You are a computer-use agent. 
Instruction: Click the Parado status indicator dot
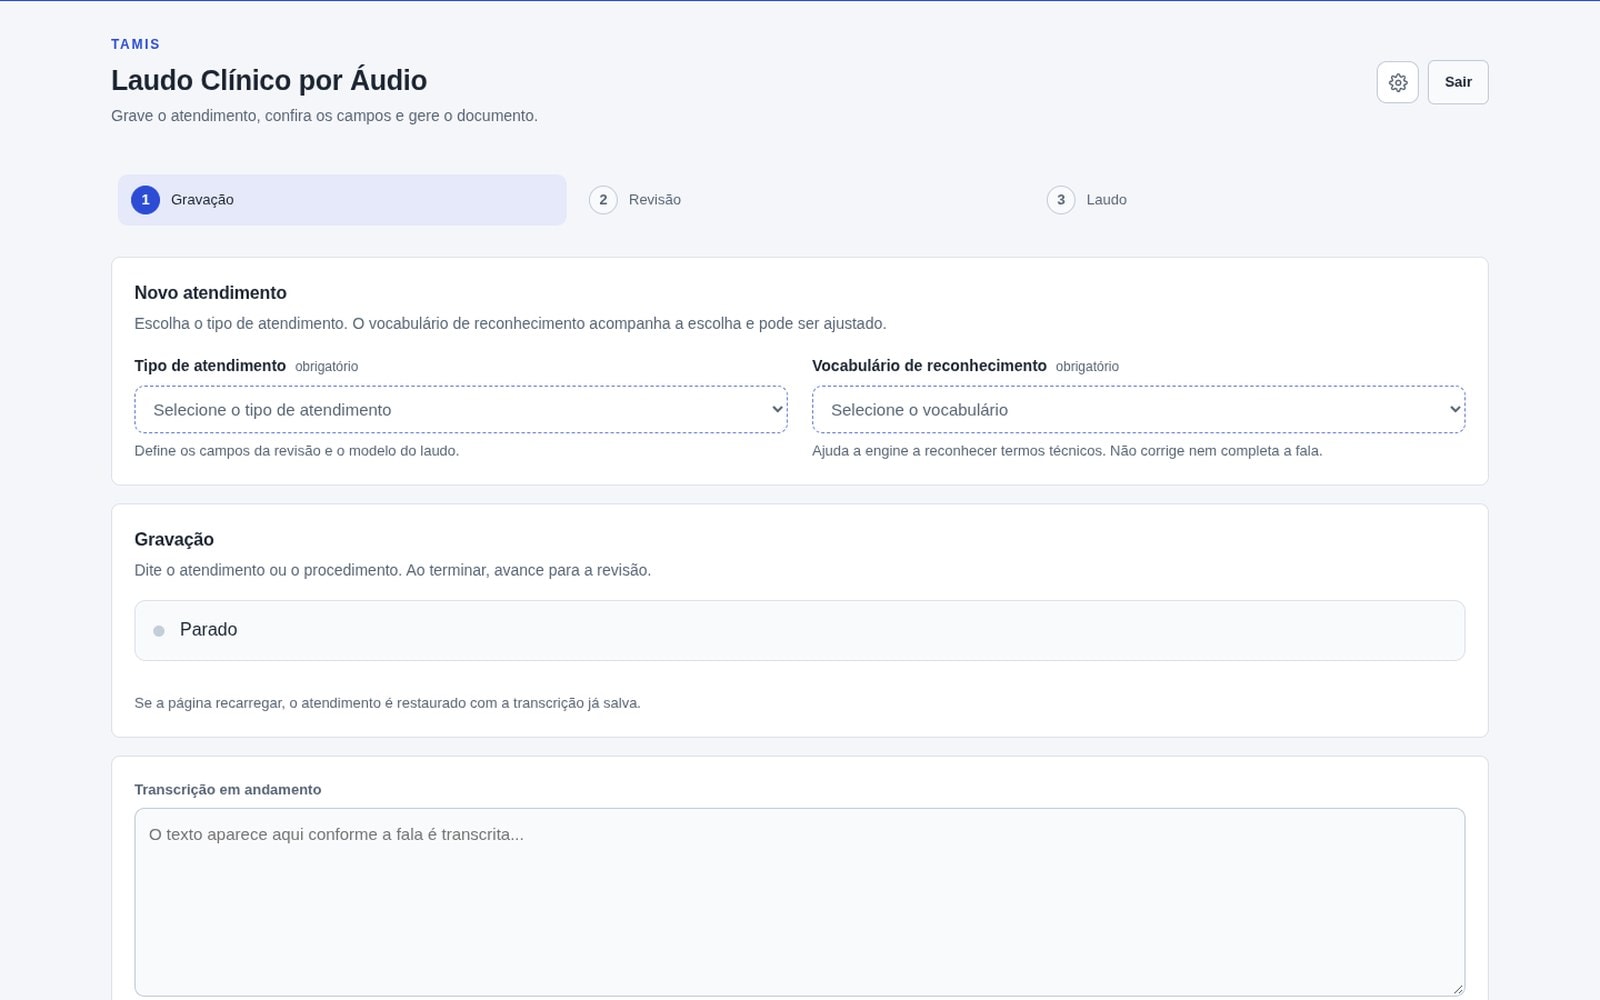pos(158,631)
